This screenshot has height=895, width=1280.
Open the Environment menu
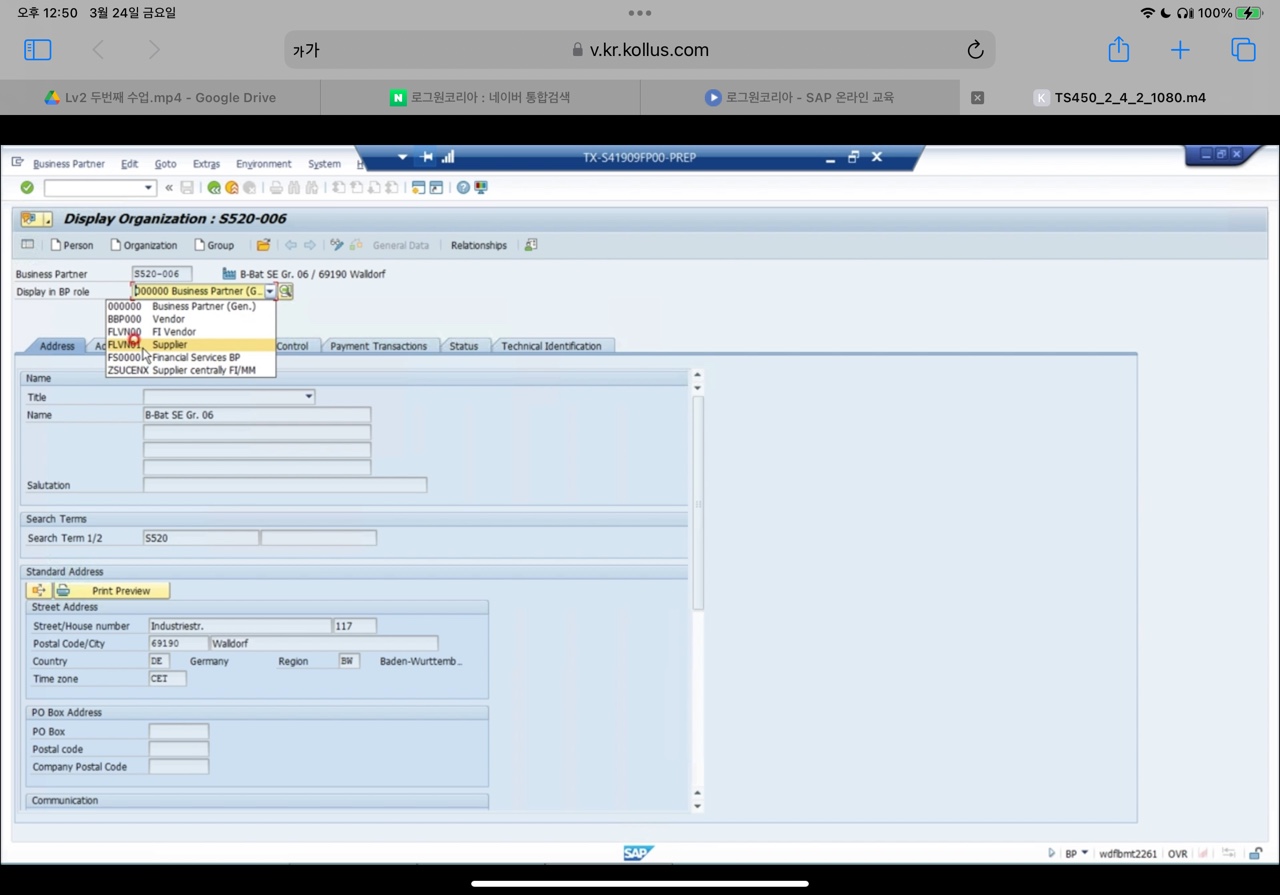(264, 164)
